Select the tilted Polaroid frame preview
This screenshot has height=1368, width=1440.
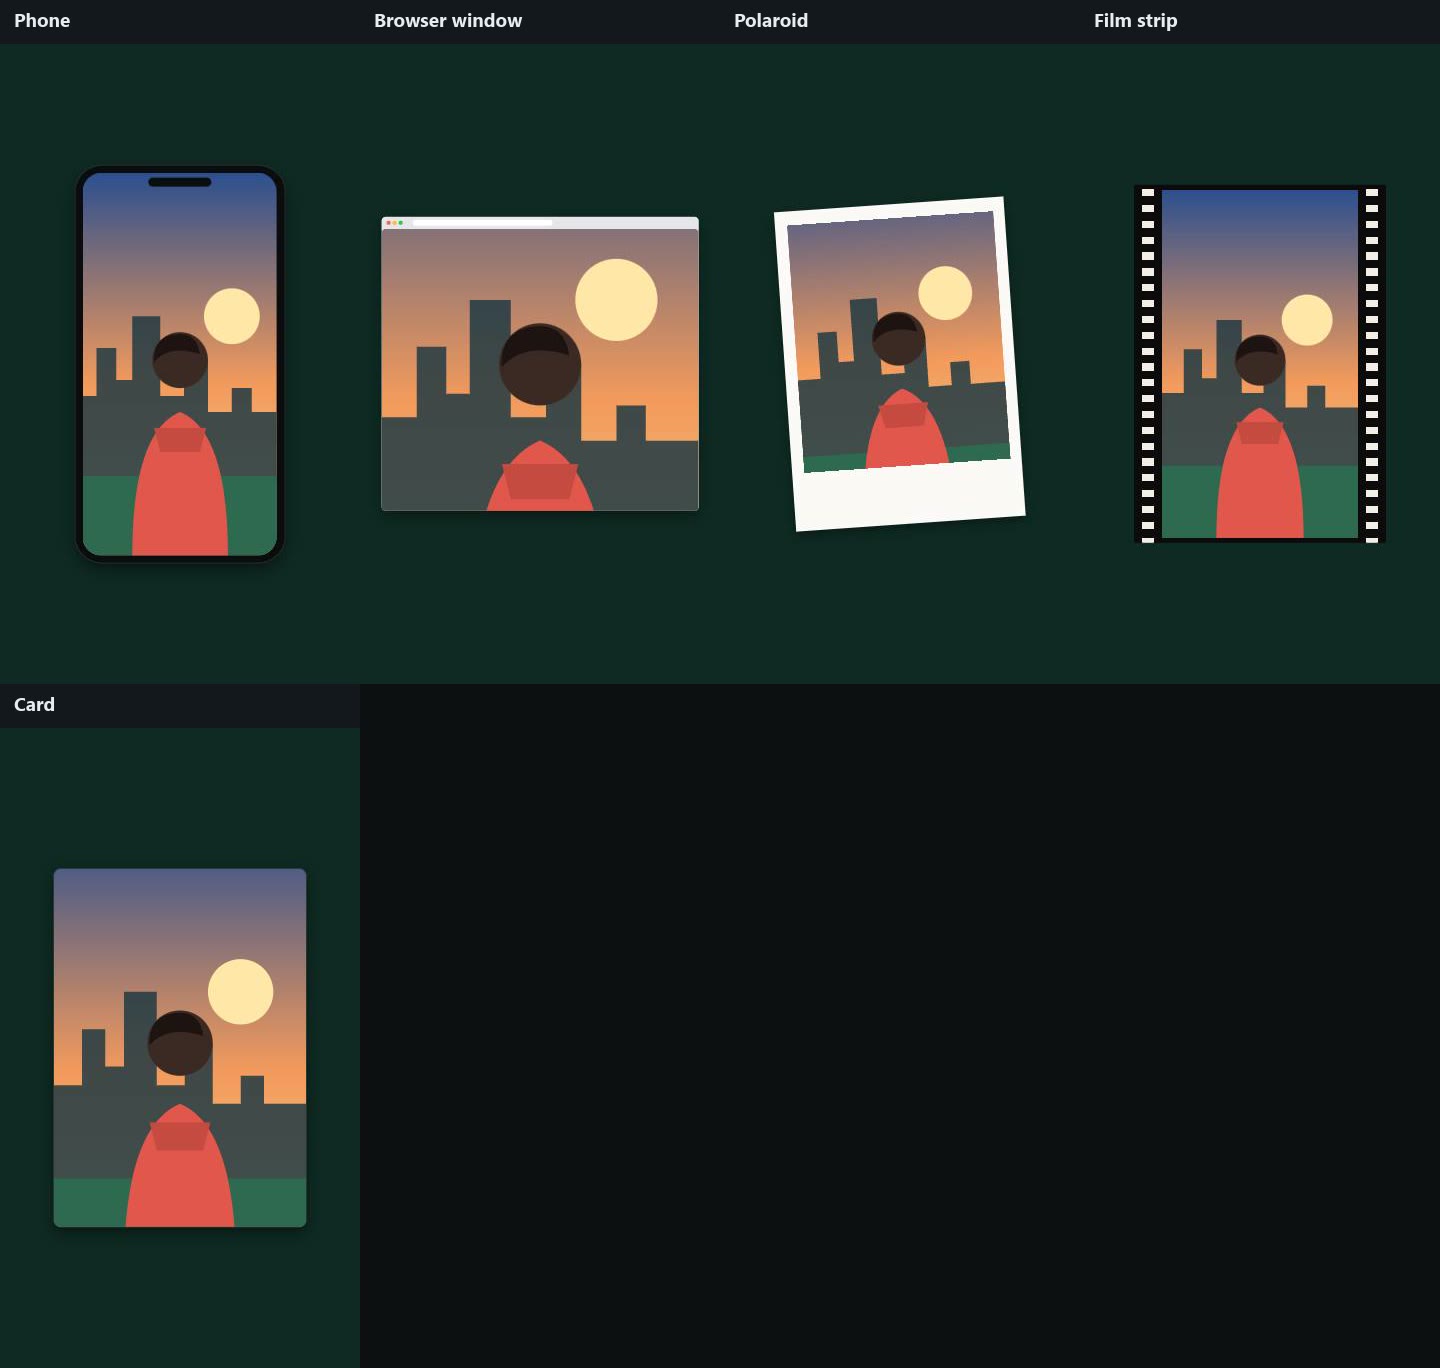tap(900, 364)
